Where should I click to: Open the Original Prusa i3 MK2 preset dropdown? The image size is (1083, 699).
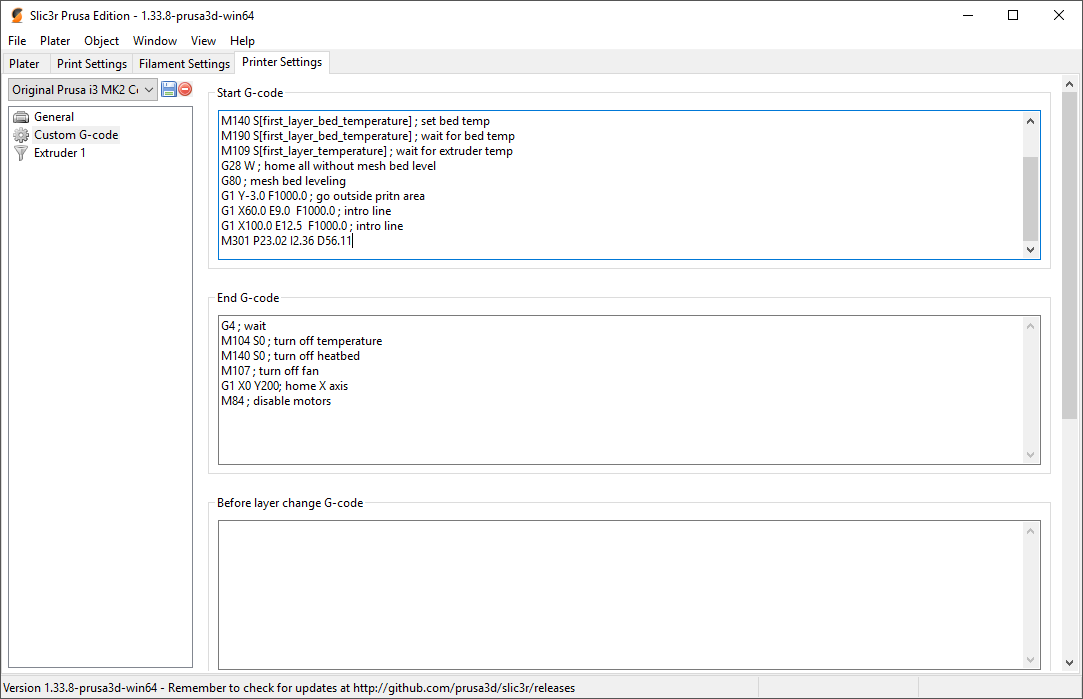click(x=83, y=90)
